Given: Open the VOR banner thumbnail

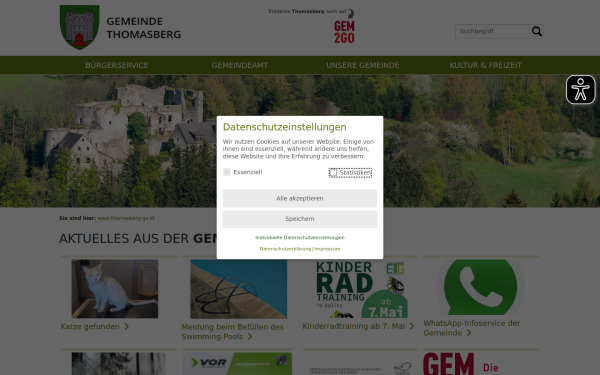Looking at the screenshot, I should click(x=237, y=364).
